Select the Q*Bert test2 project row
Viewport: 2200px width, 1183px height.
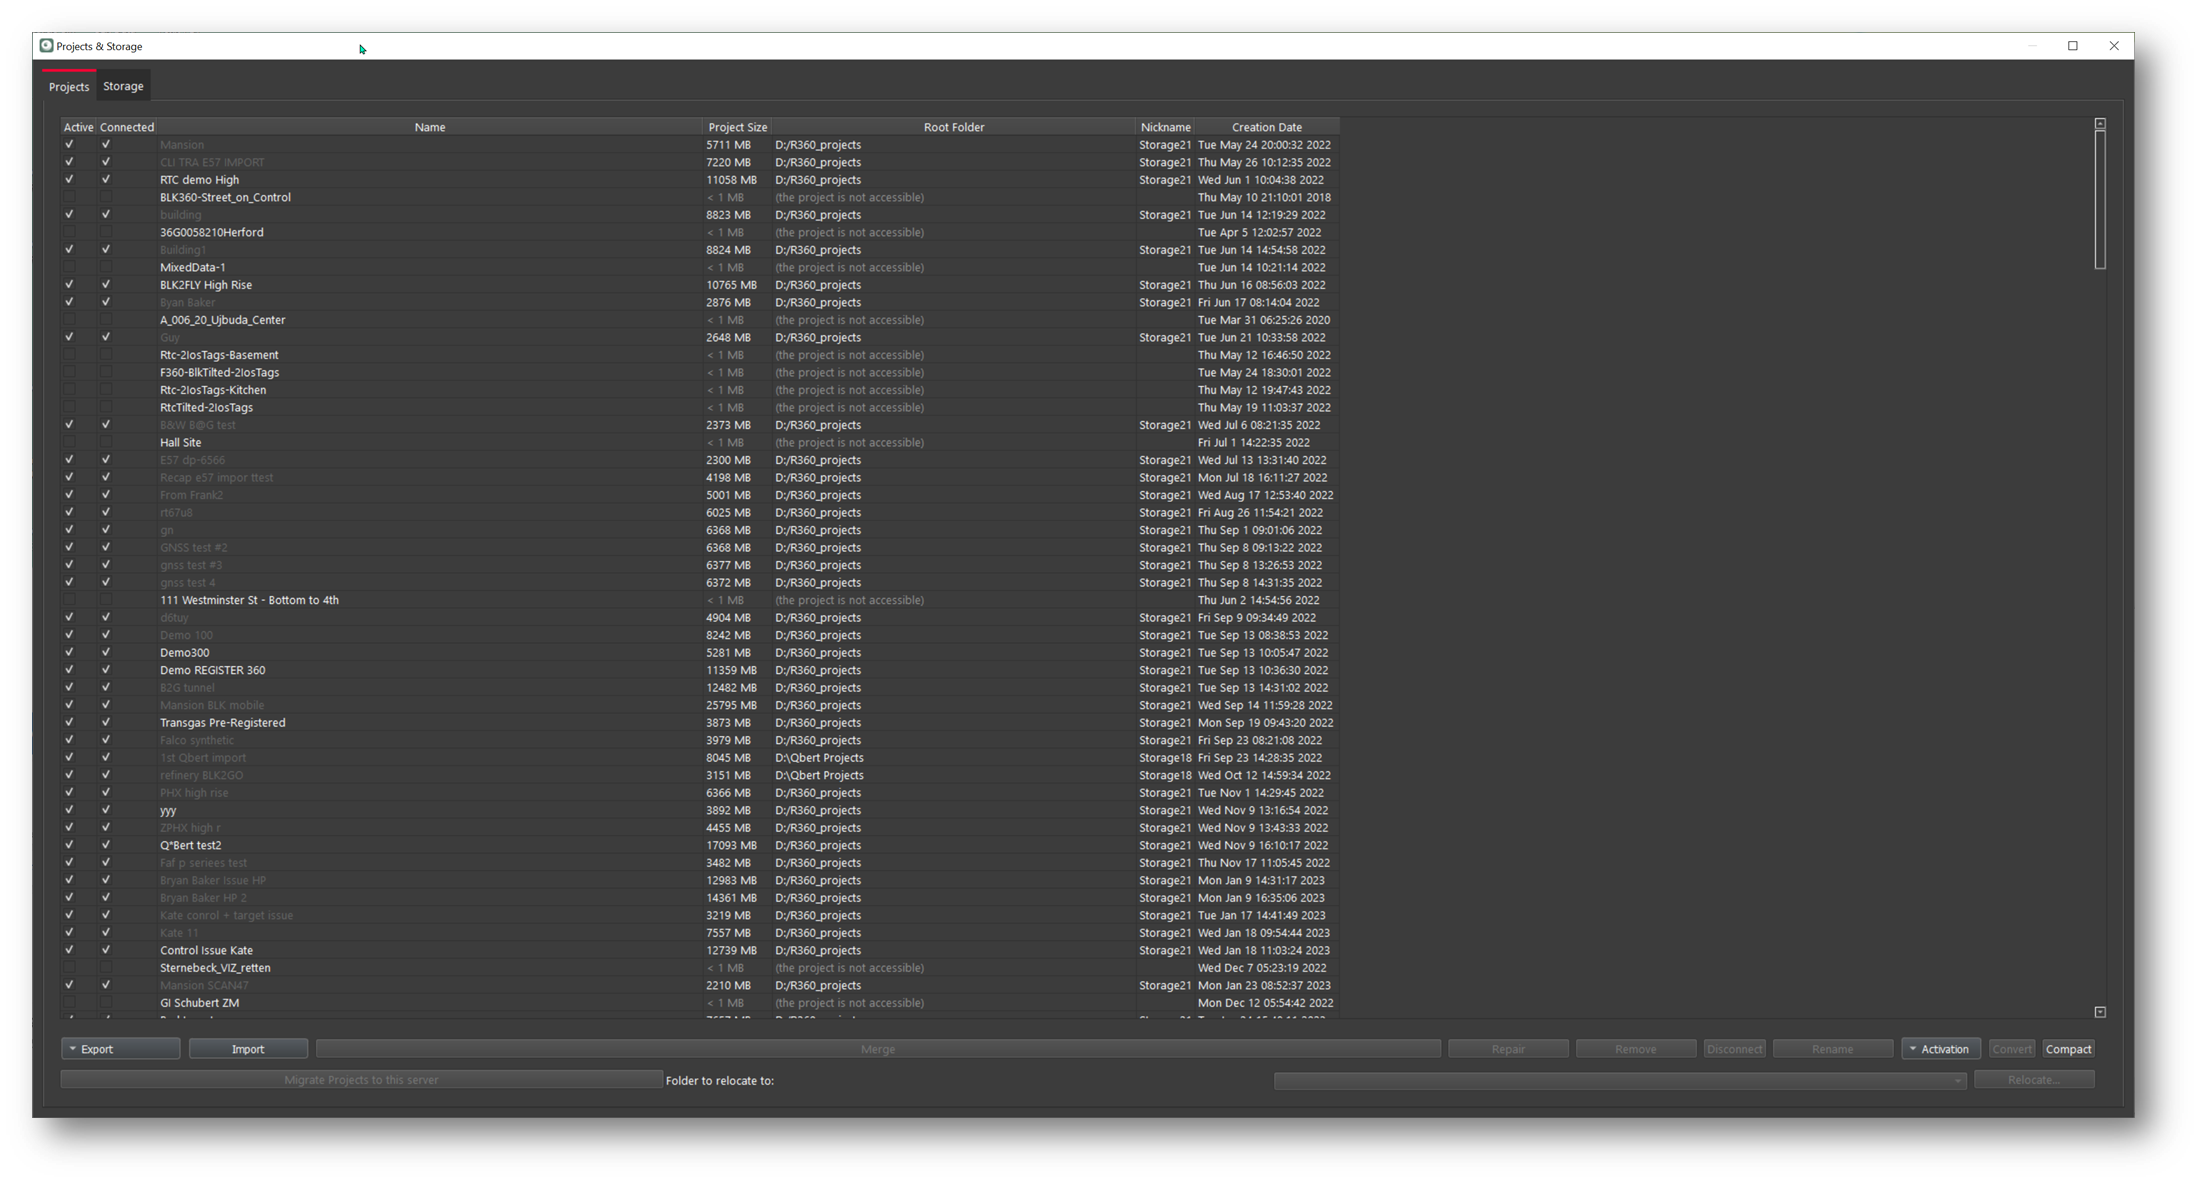190,846
